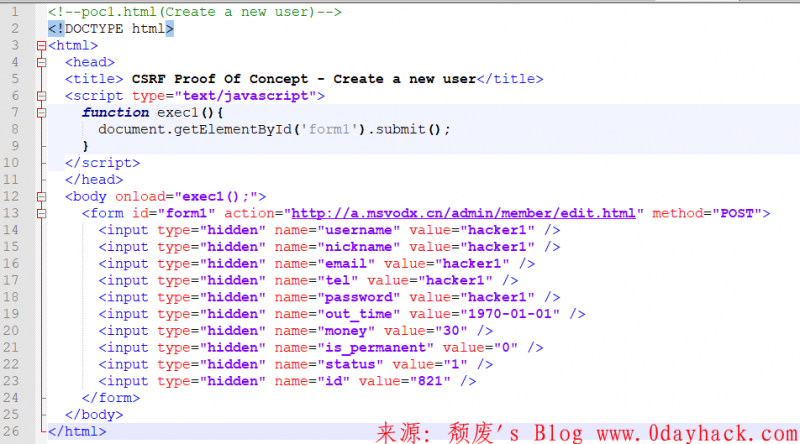The width and height of the screenshot is (800, 444).
Task: Collapse the function exec1 fold marker
Action: 42,113
